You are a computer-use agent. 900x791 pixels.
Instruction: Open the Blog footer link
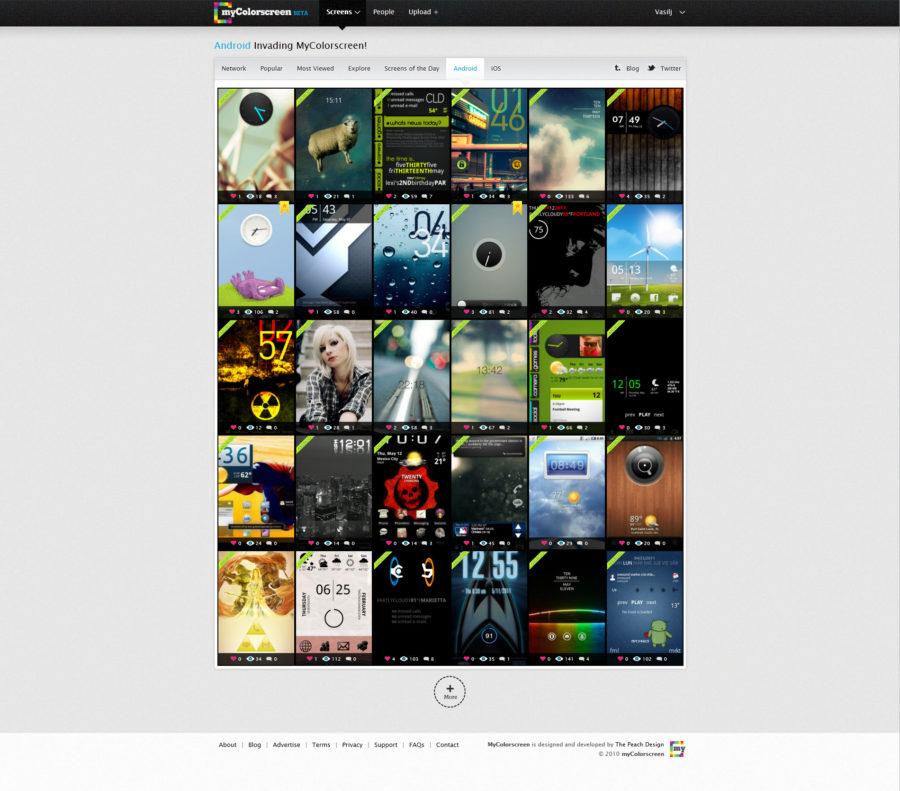click(x=254, y=745)
